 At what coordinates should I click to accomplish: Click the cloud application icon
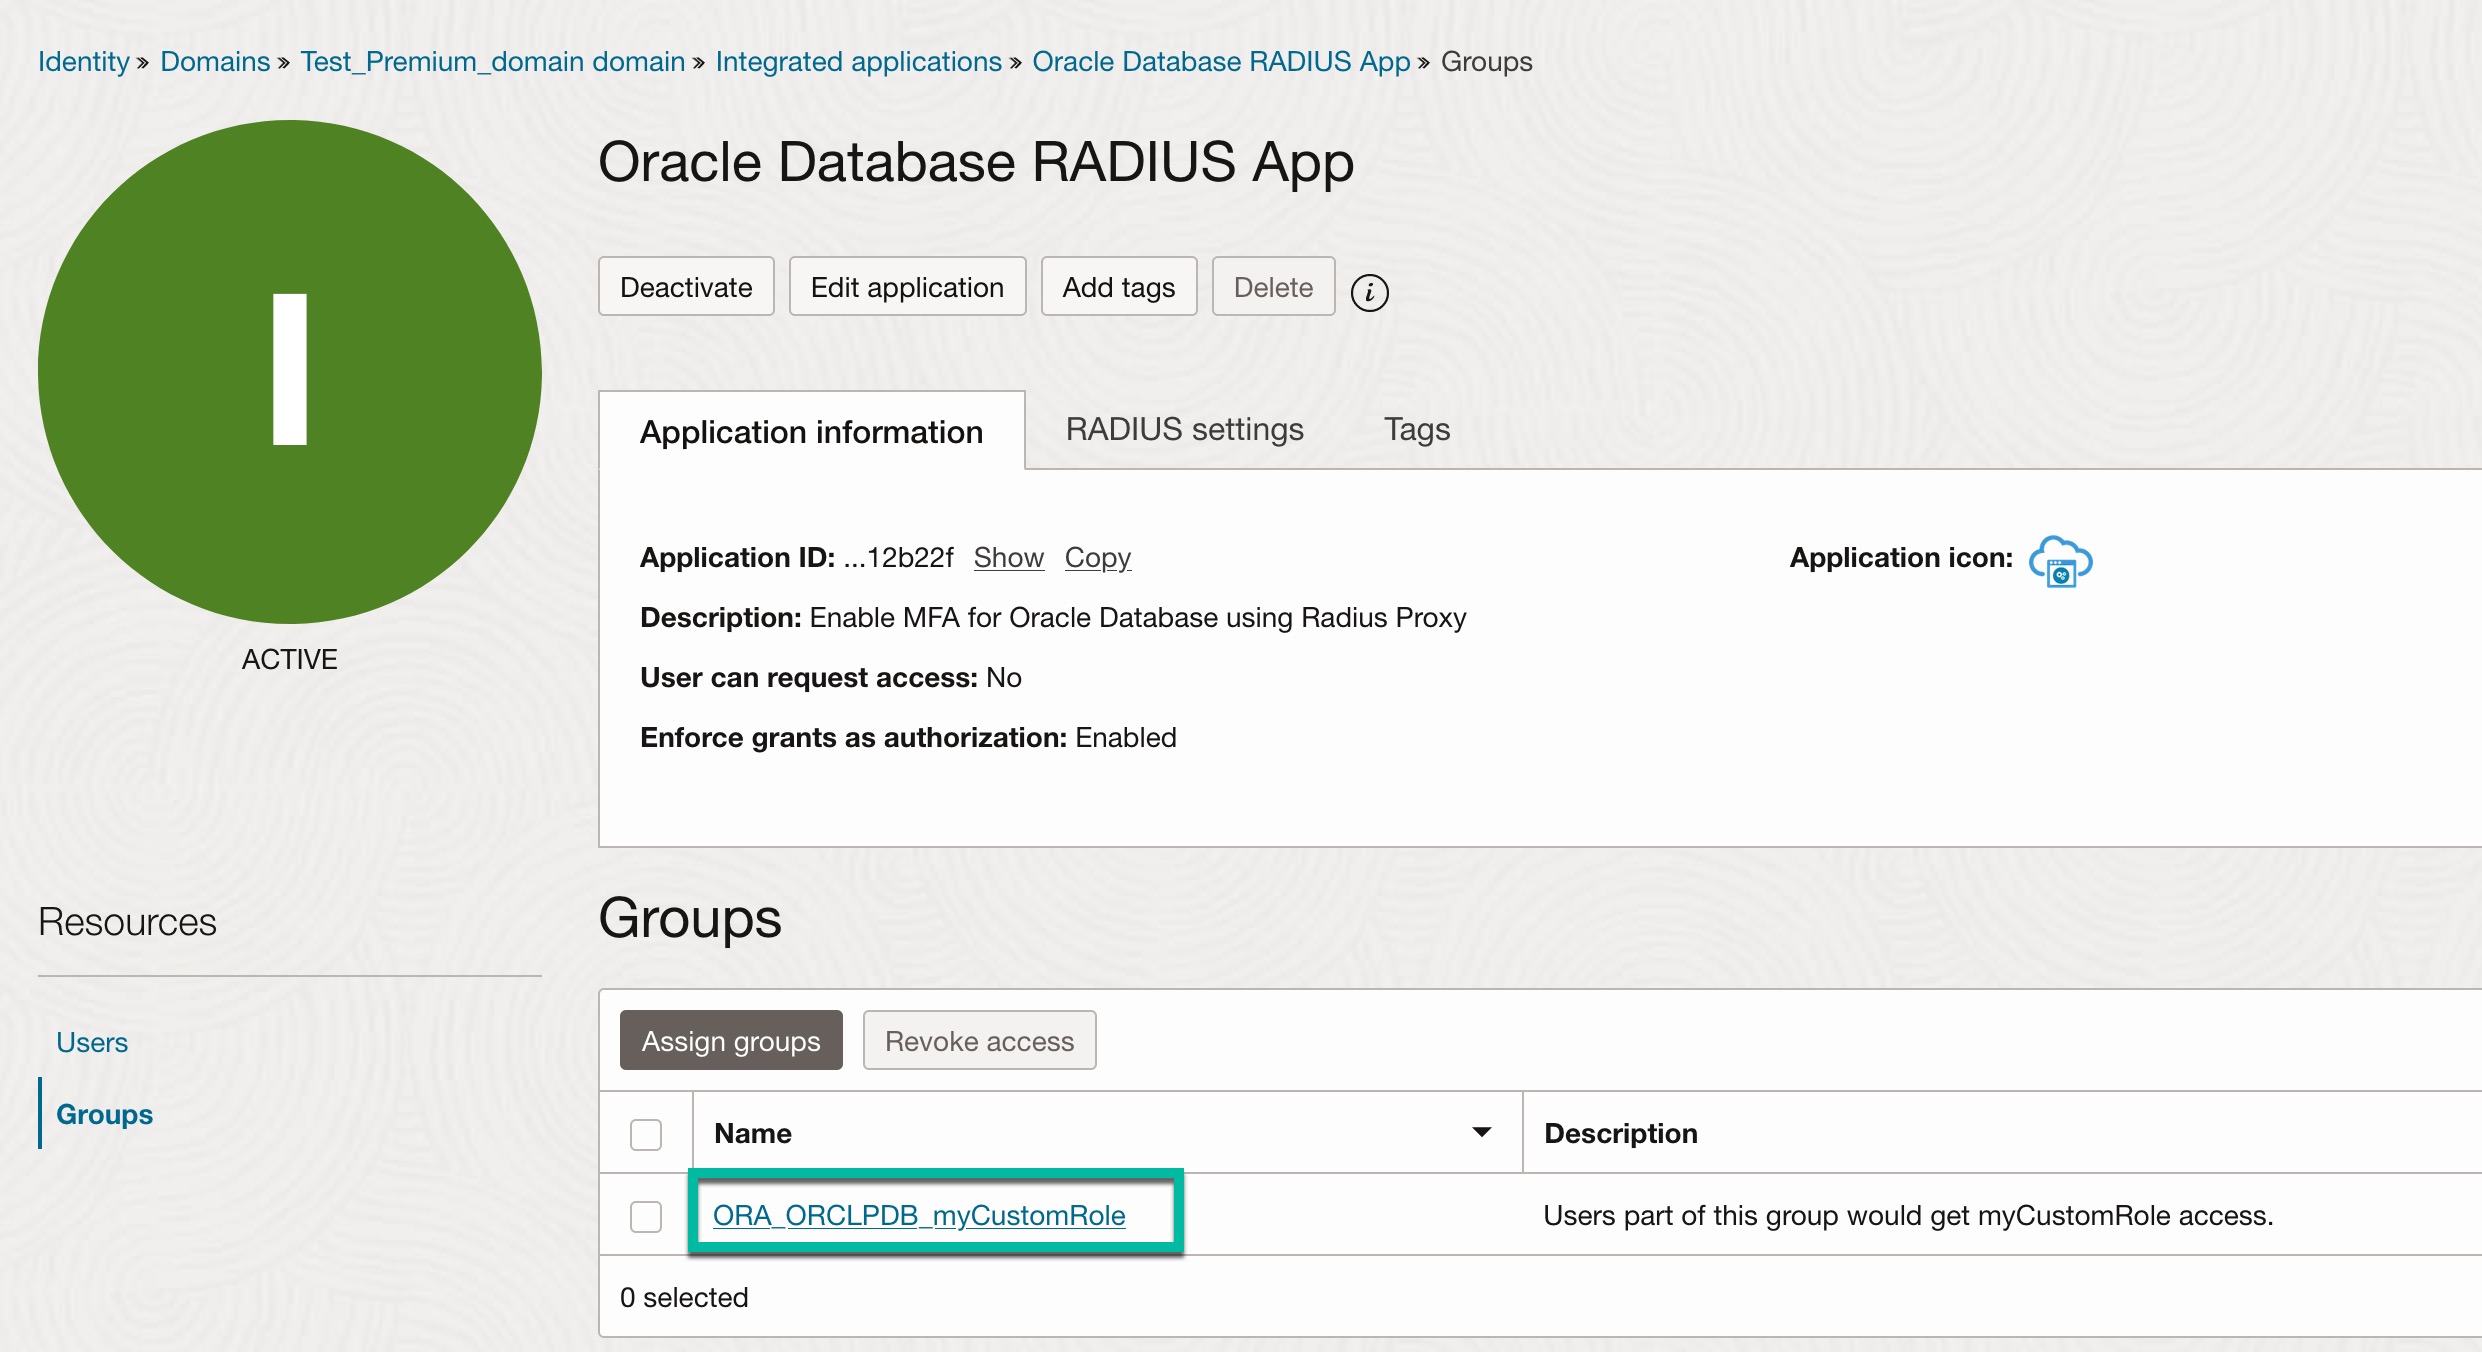click(2060, 561)
